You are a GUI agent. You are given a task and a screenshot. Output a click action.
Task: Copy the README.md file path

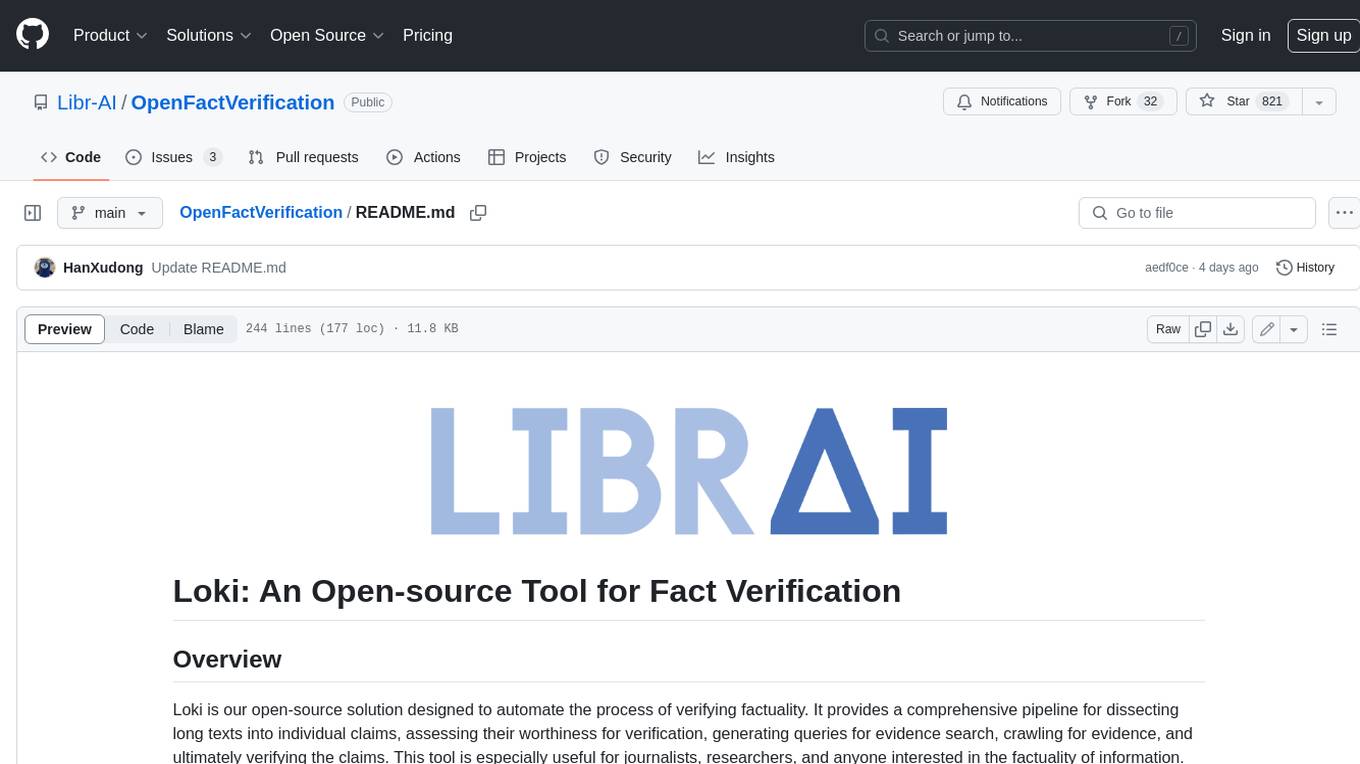click(x=478, y=212)
